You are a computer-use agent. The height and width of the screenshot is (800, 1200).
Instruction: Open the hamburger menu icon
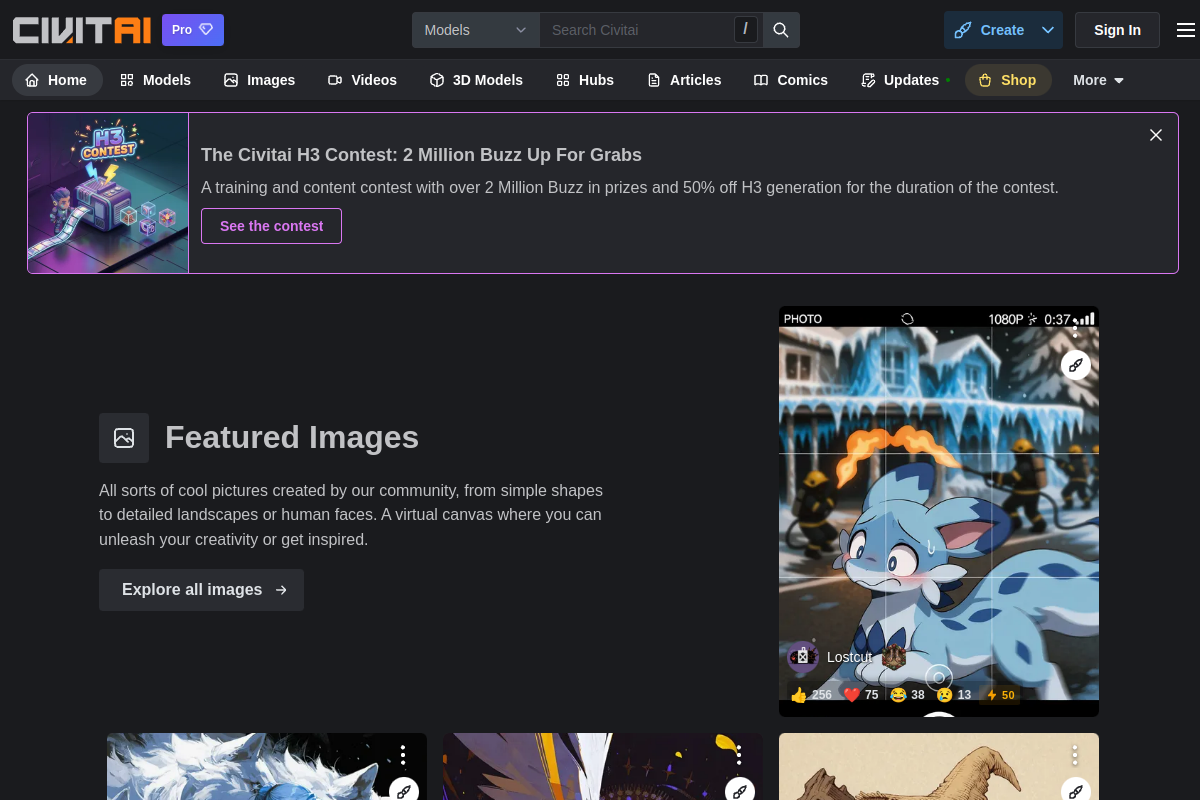[x=1185, y=30]
